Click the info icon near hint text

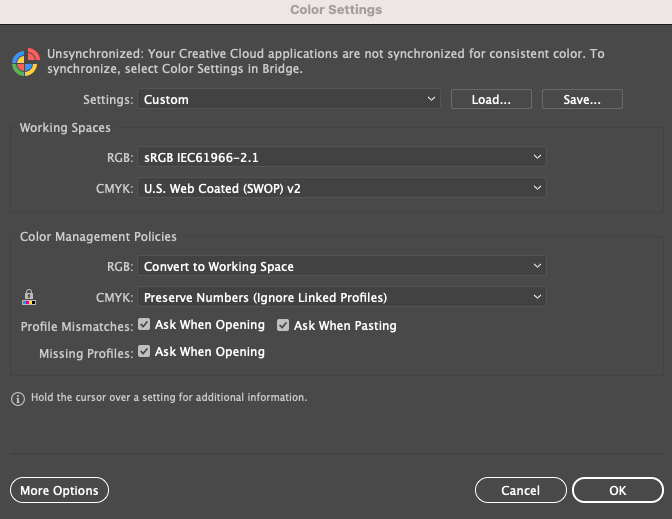point(18,399)
